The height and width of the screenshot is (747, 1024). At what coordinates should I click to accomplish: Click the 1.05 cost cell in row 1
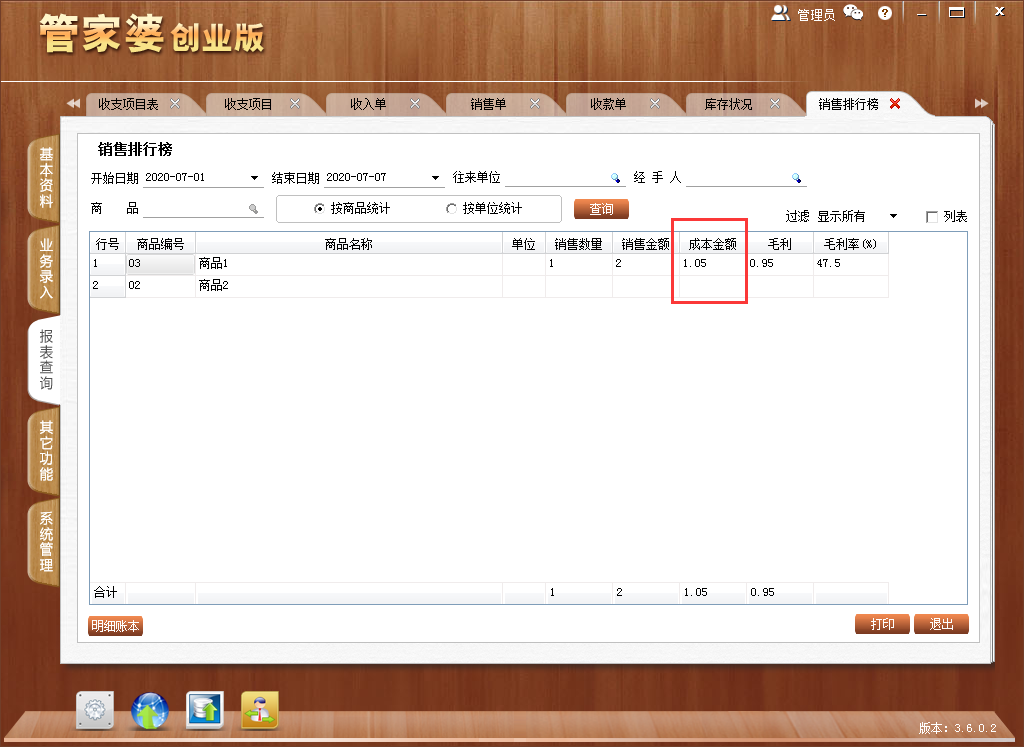pyautogui.click(x=712, y=264)
